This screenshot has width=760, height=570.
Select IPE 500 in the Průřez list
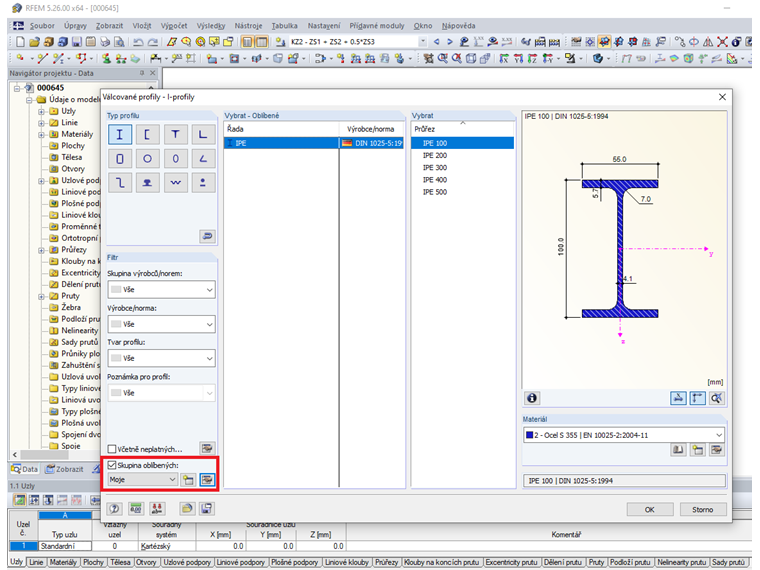(x=462, y=192)
